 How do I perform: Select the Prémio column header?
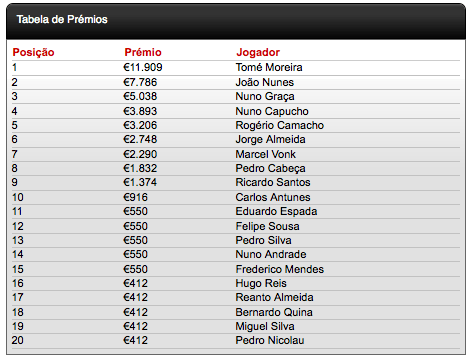[143, 52]
